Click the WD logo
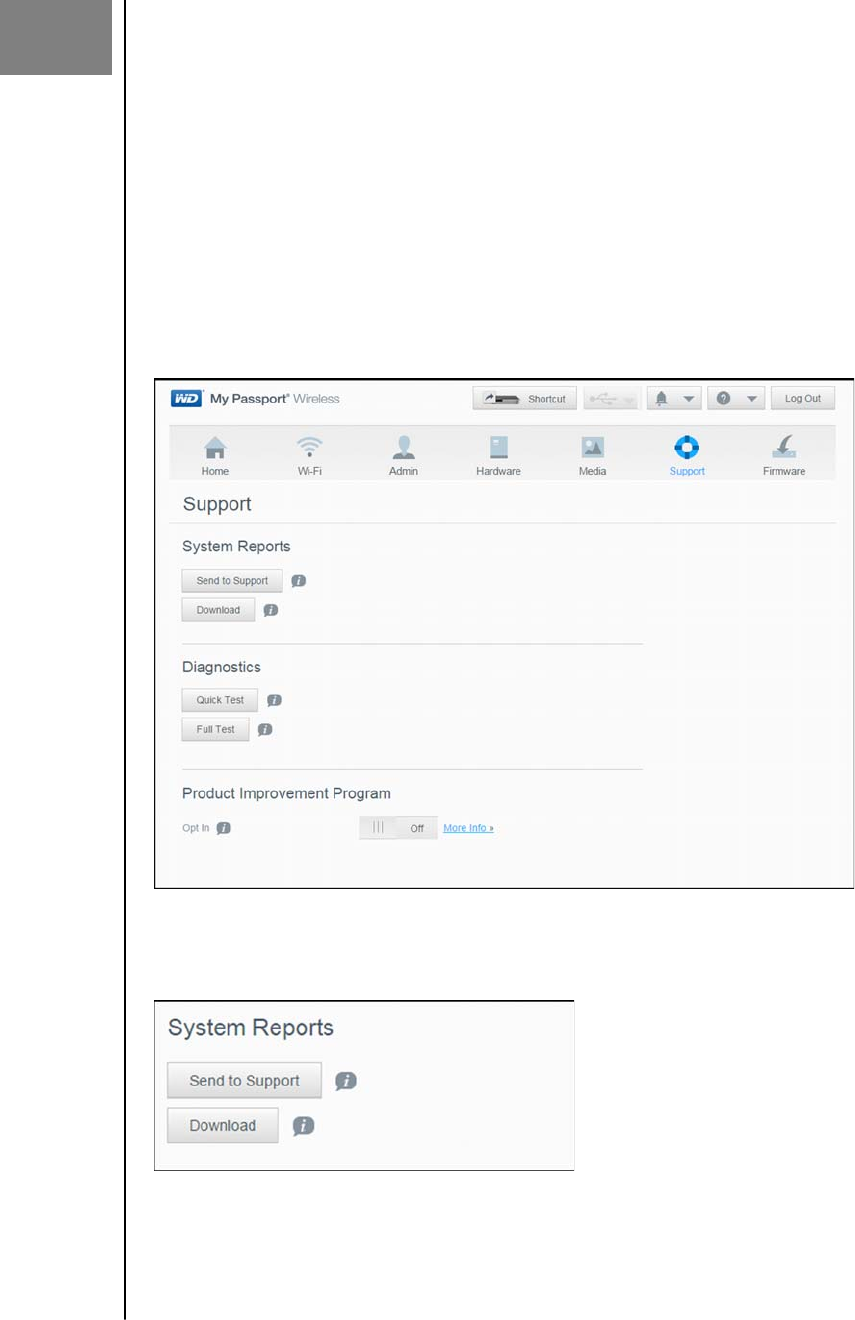 (x=187, y=398)
